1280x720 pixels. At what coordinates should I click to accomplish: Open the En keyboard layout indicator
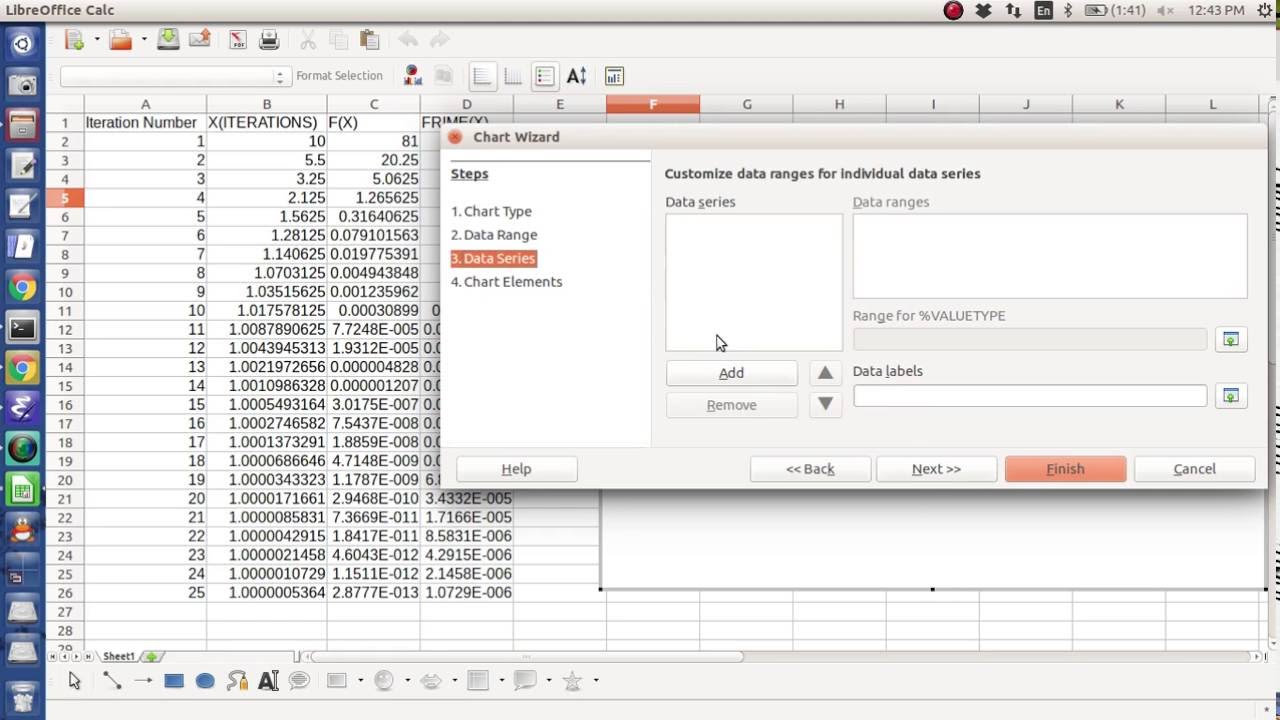(x=1044, y=10)
